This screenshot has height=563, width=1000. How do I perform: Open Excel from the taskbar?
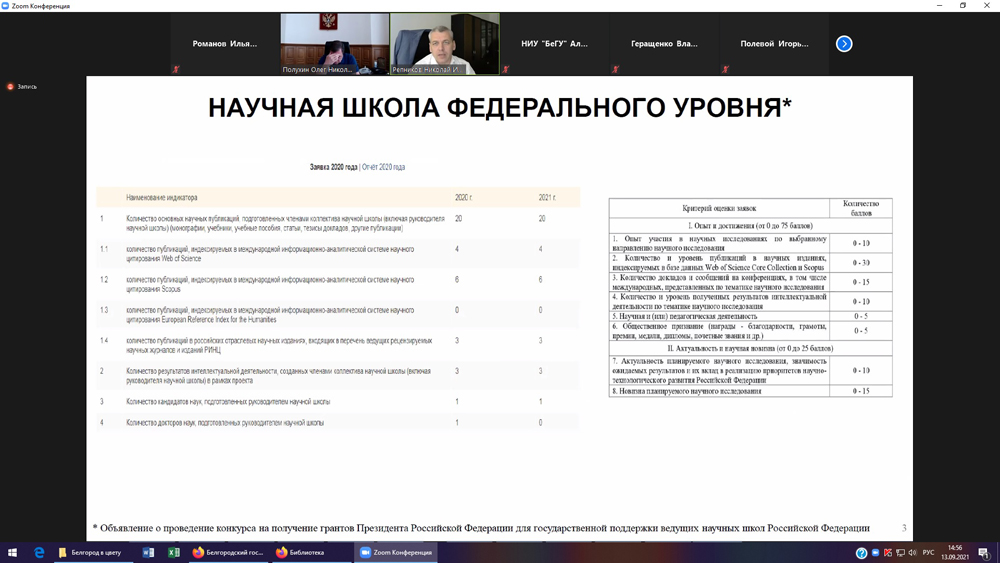tap(174, 552)
